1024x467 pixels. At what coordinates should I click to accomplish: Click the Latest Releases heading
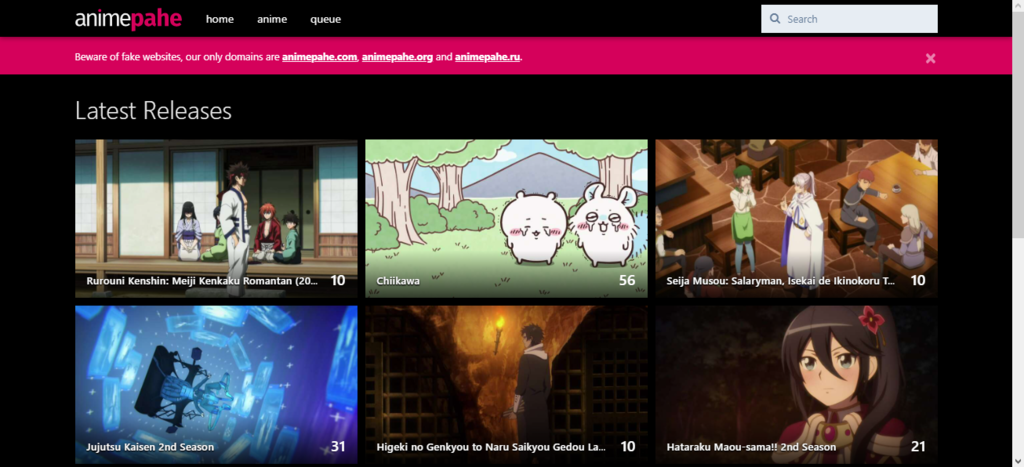153,110
